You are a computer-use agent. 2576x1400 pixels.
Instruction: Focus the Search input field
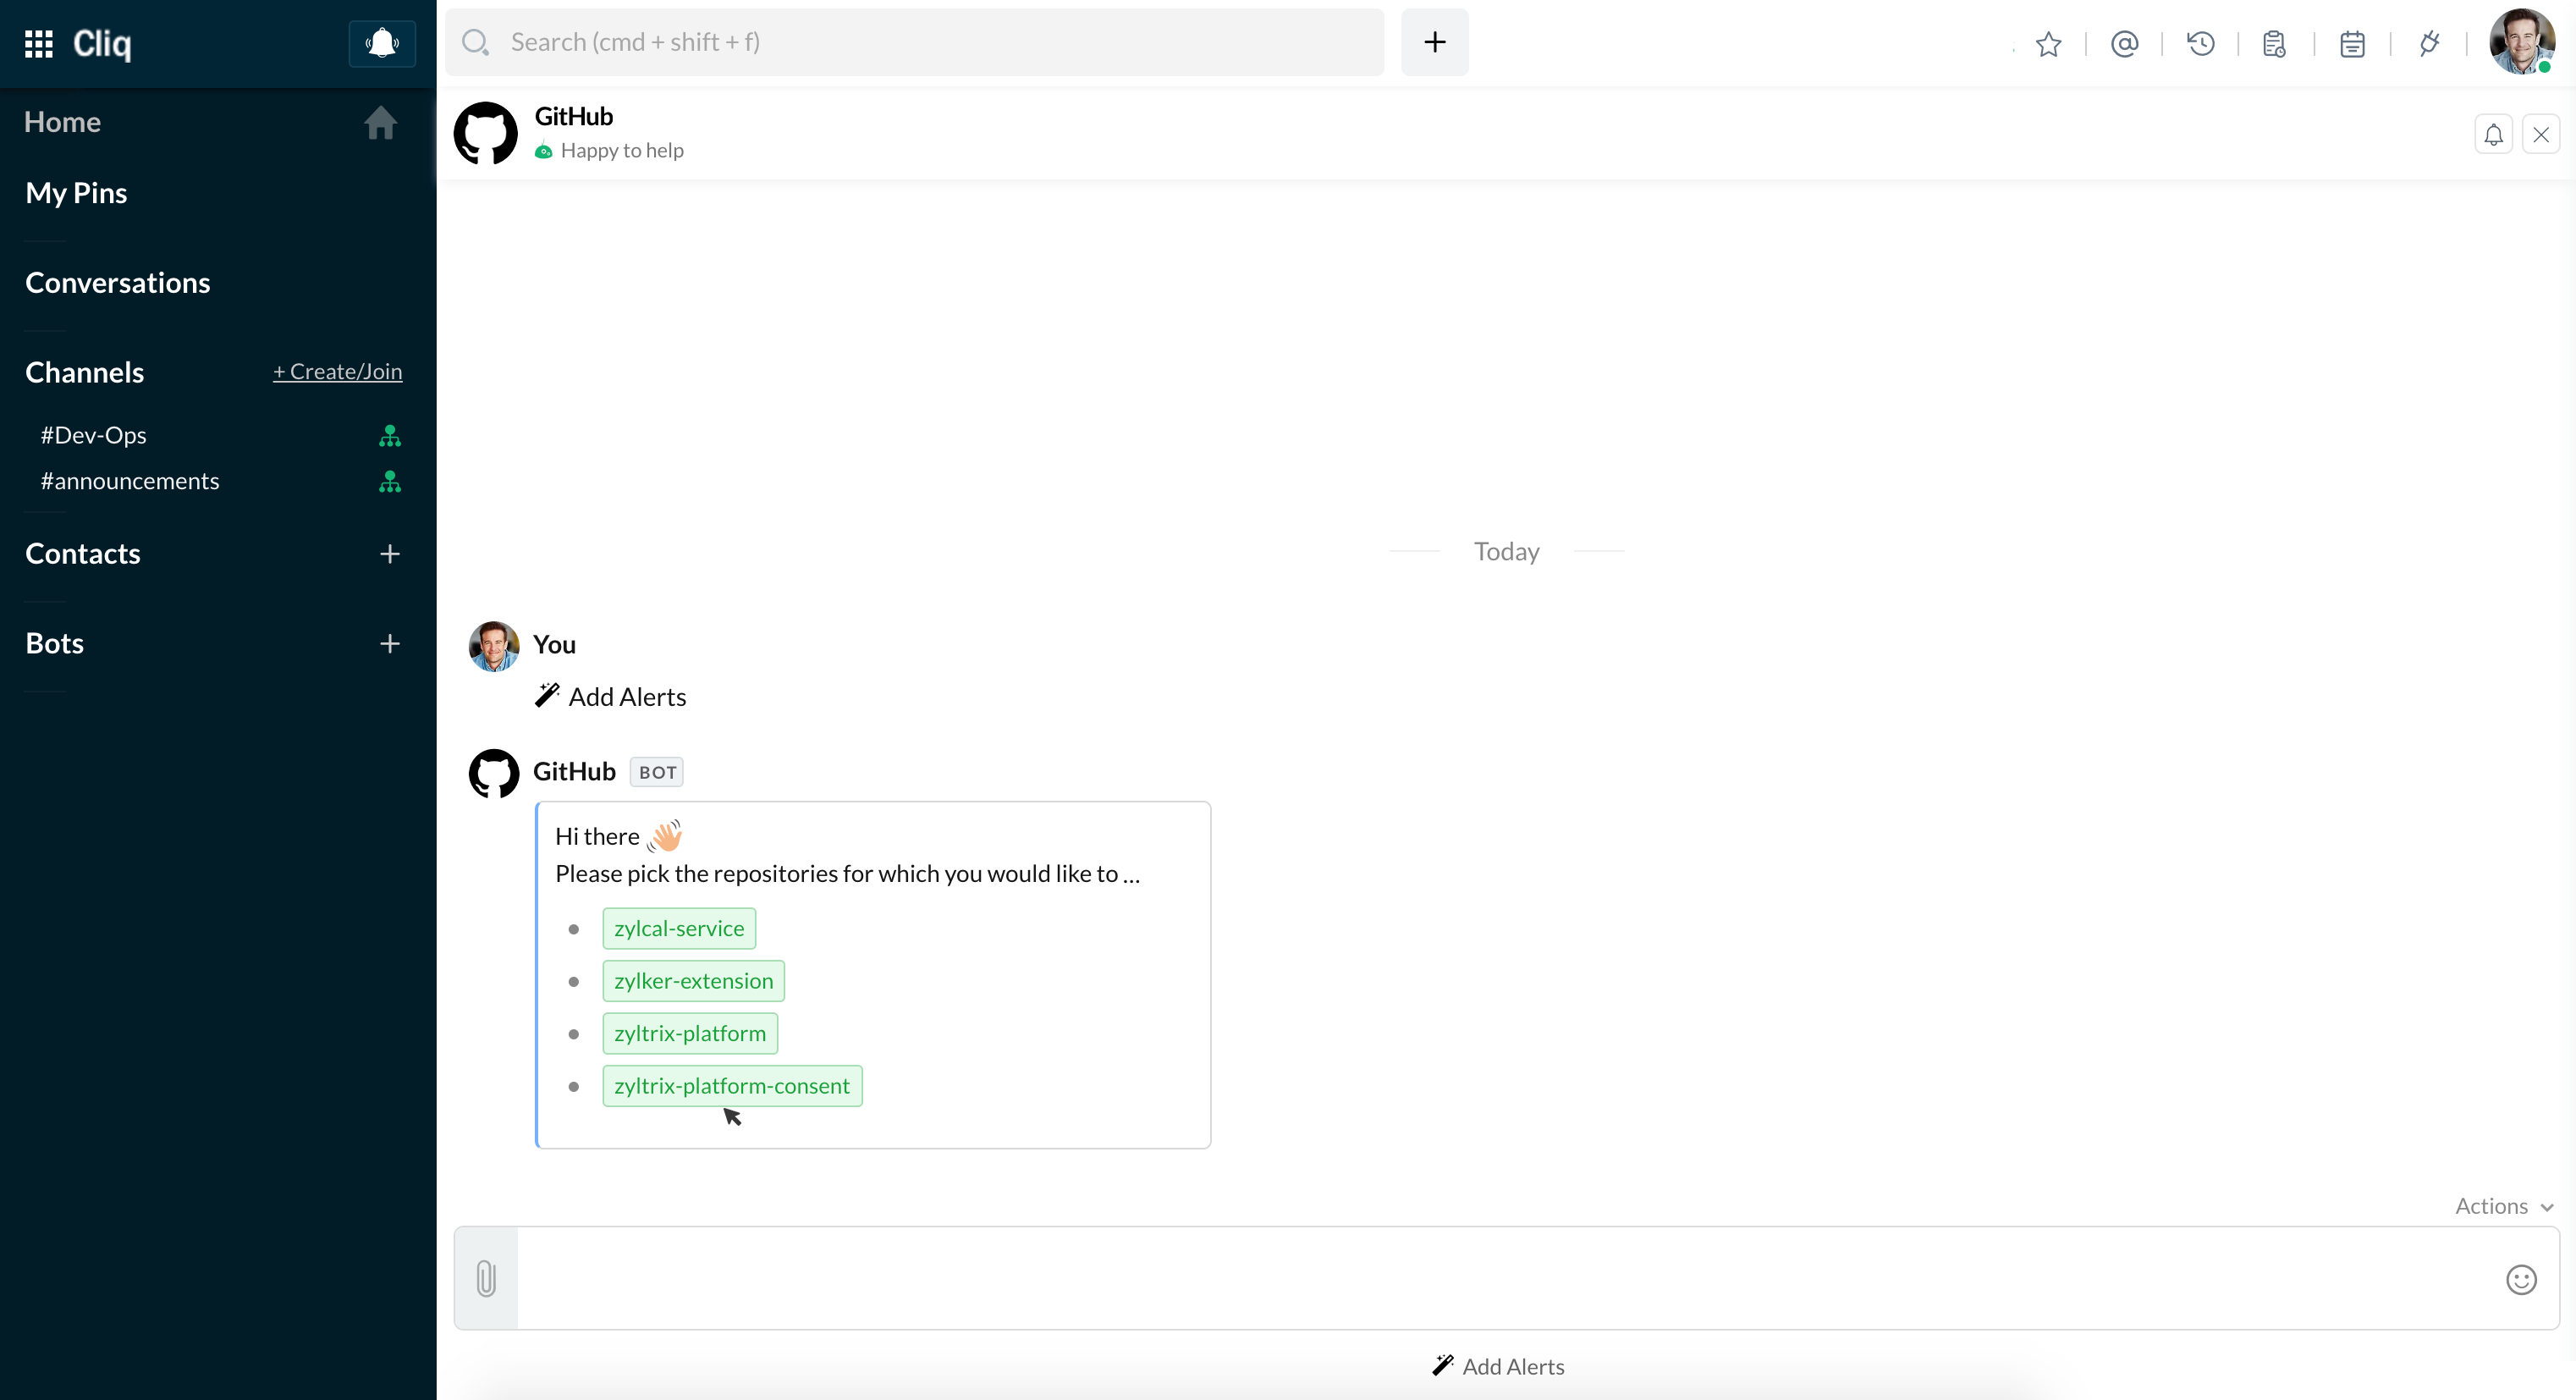click(x=914, y=42)
